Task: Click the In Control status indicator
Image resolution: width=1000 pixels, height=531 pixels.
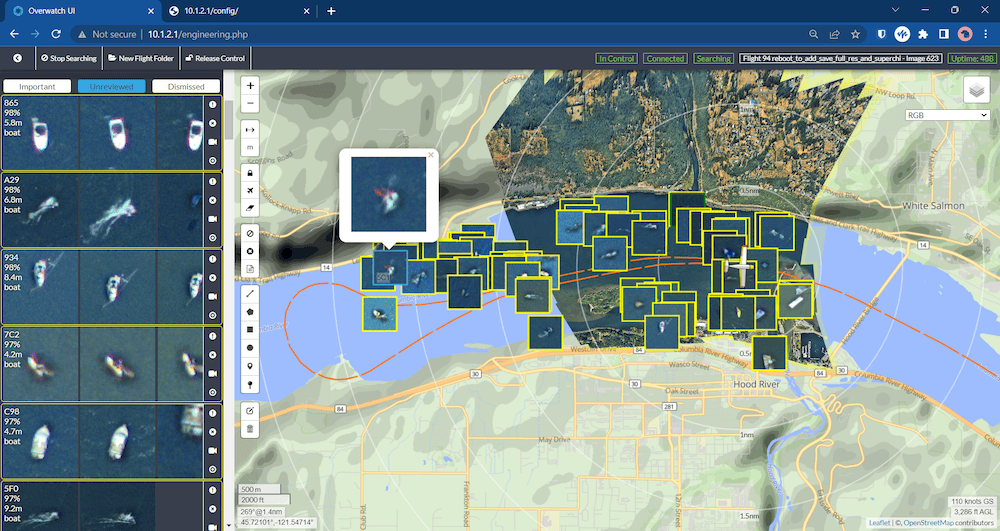Action: pos(616,58)
